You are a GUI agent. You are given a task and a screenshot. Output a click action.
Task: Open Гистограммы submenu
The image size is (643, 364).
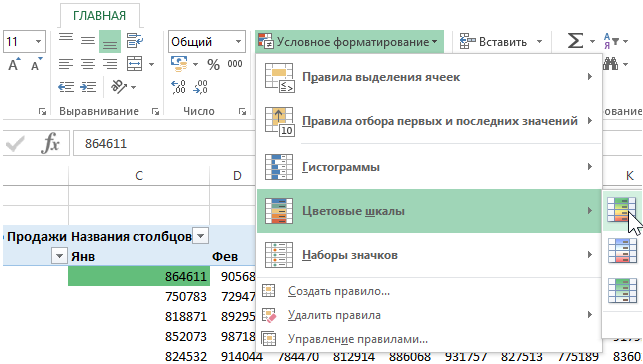click(x=429, y=167)
